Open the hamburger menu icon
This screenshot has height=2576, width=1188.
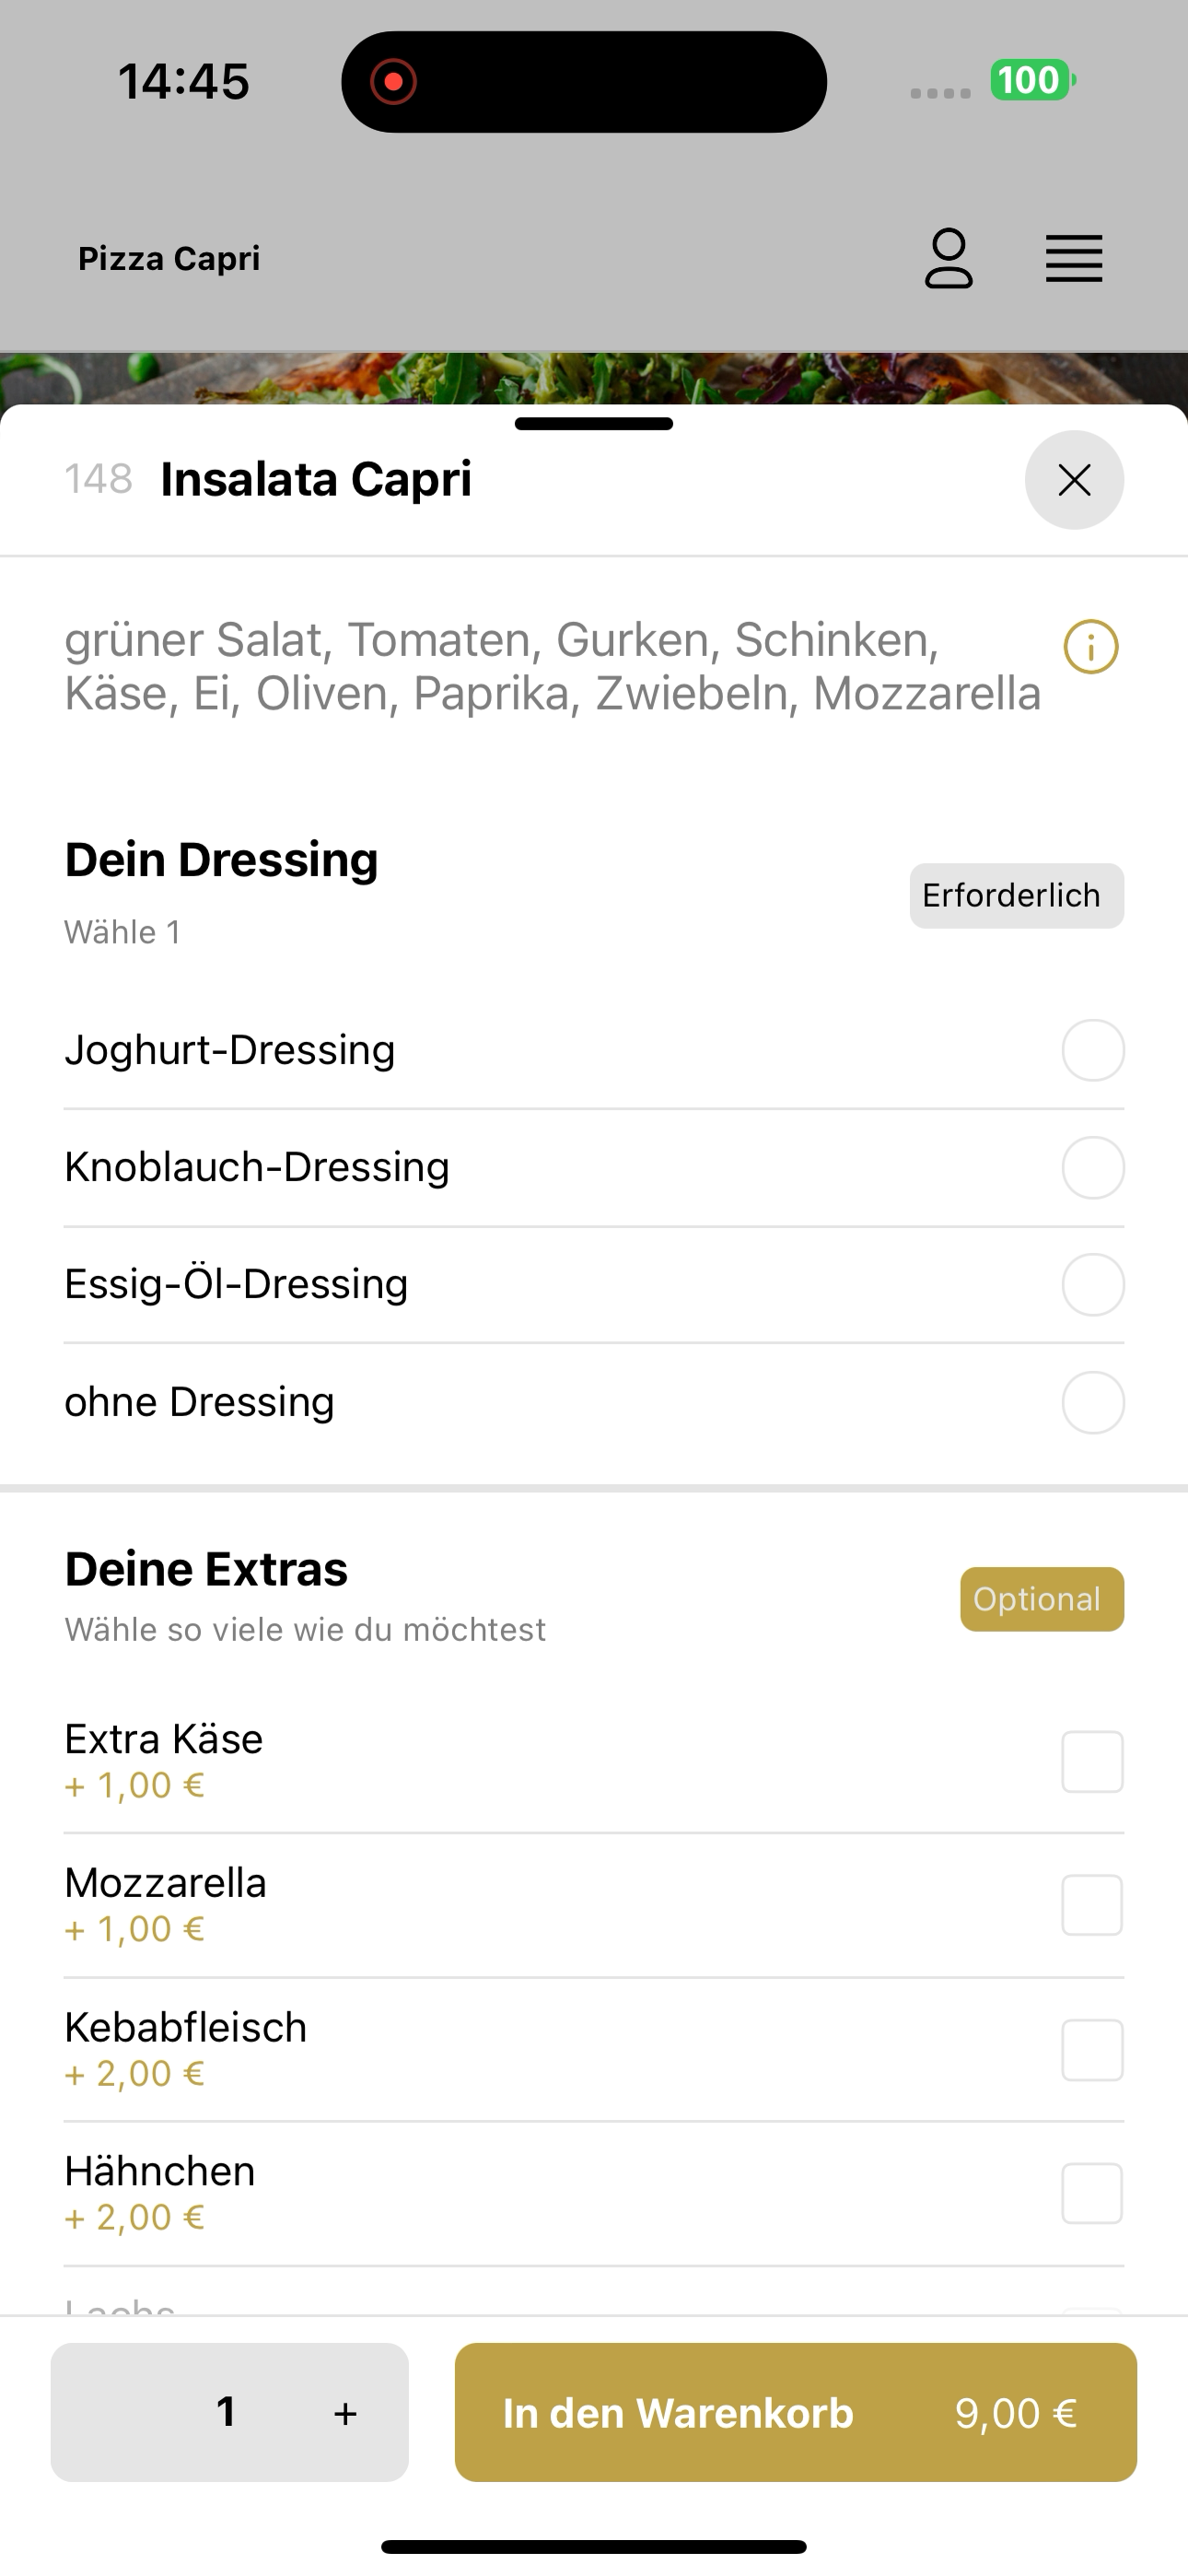(x=1074, y=259)
